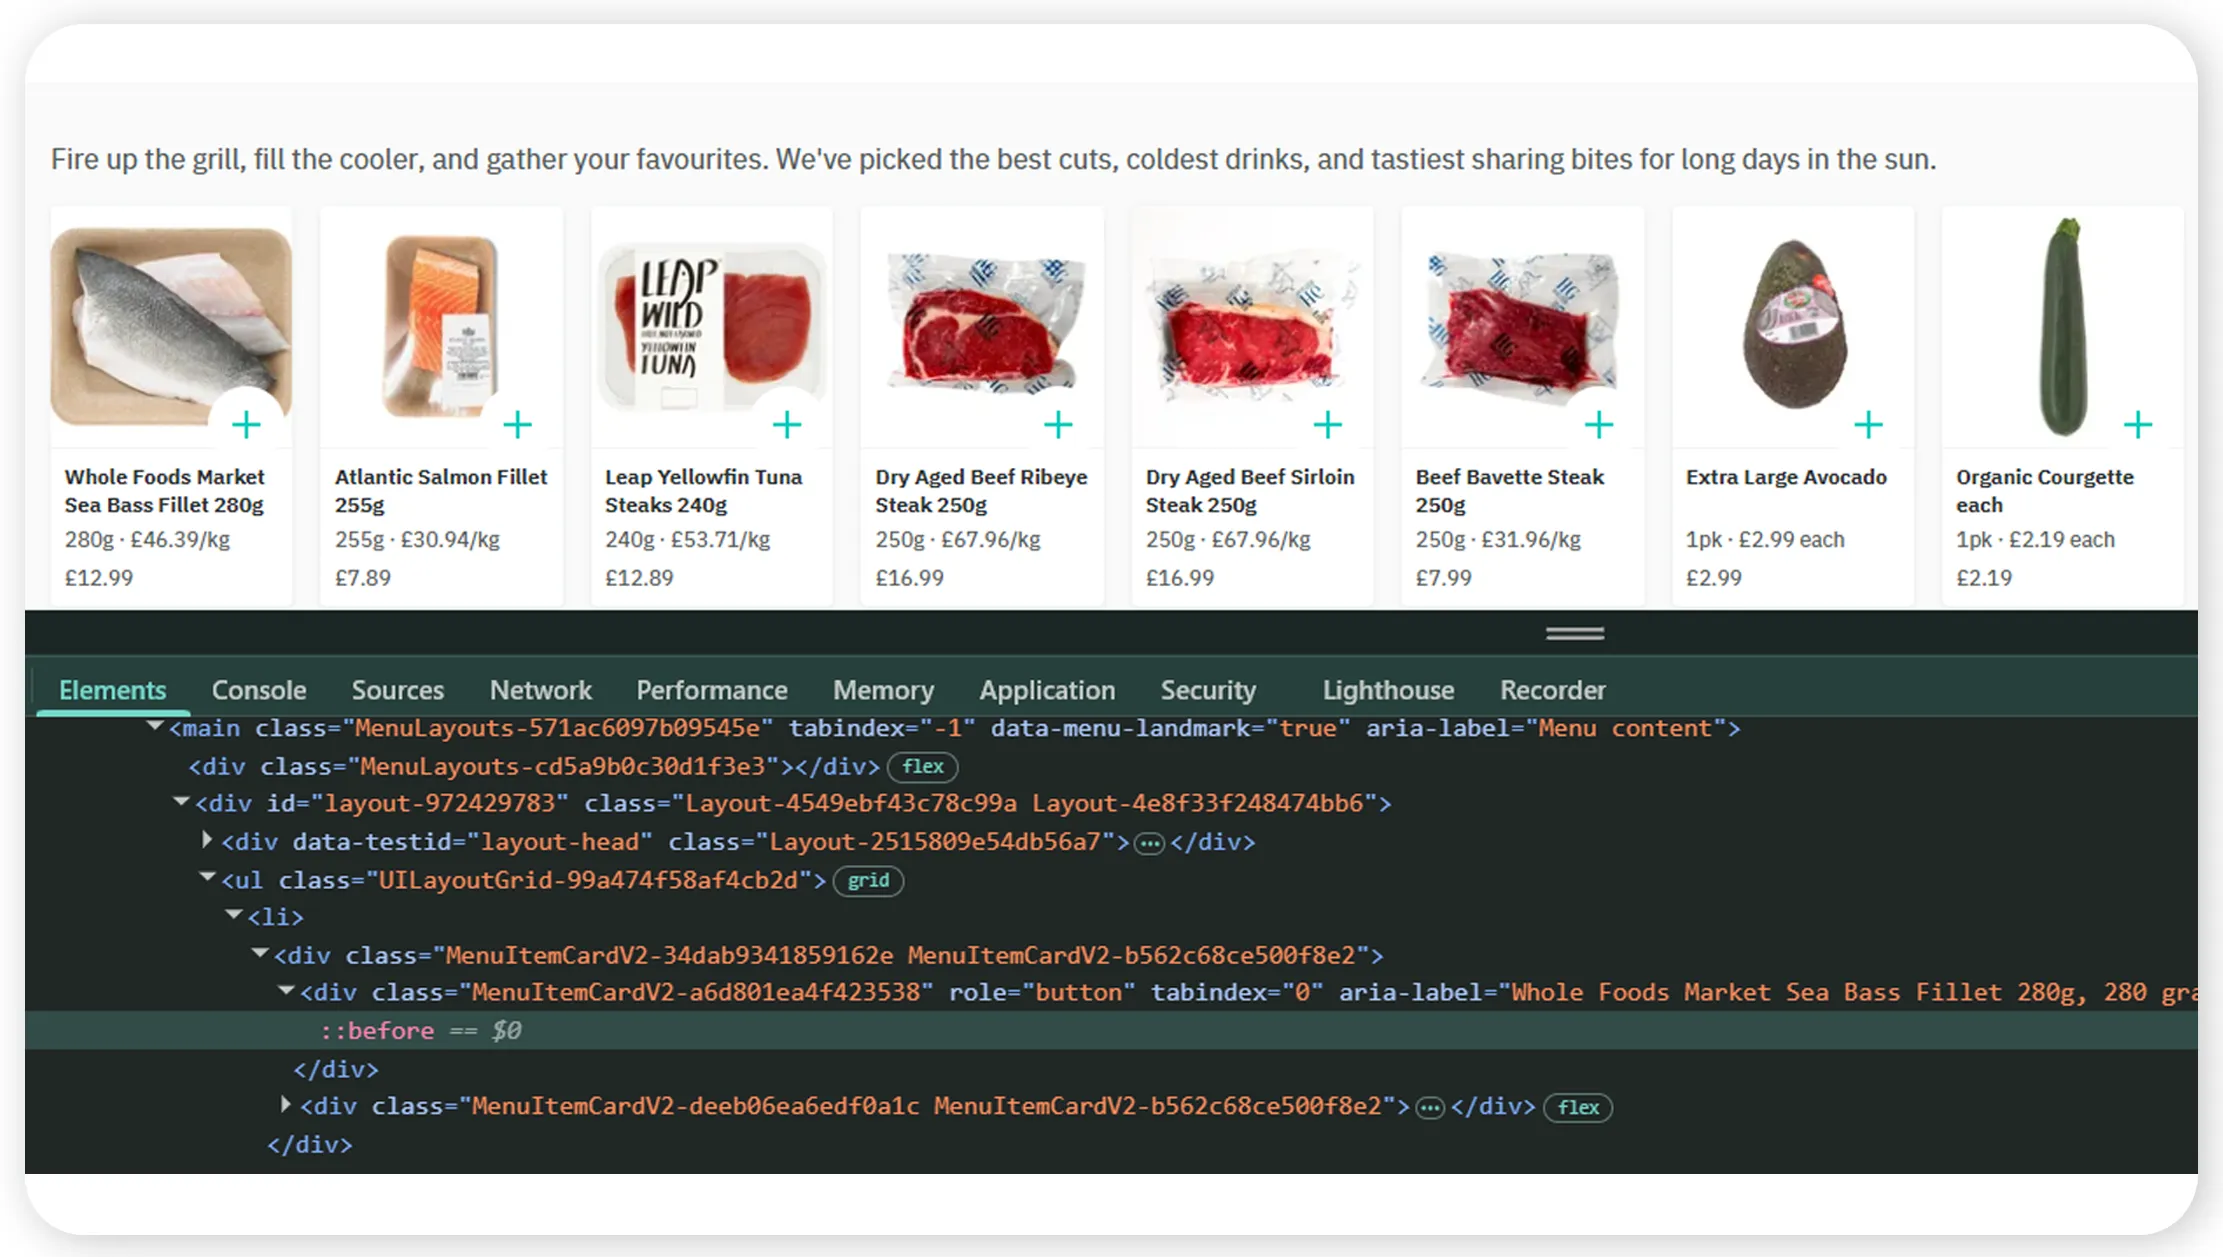Click the 280g · £46.39/kg unit price

tap(147, 540)
